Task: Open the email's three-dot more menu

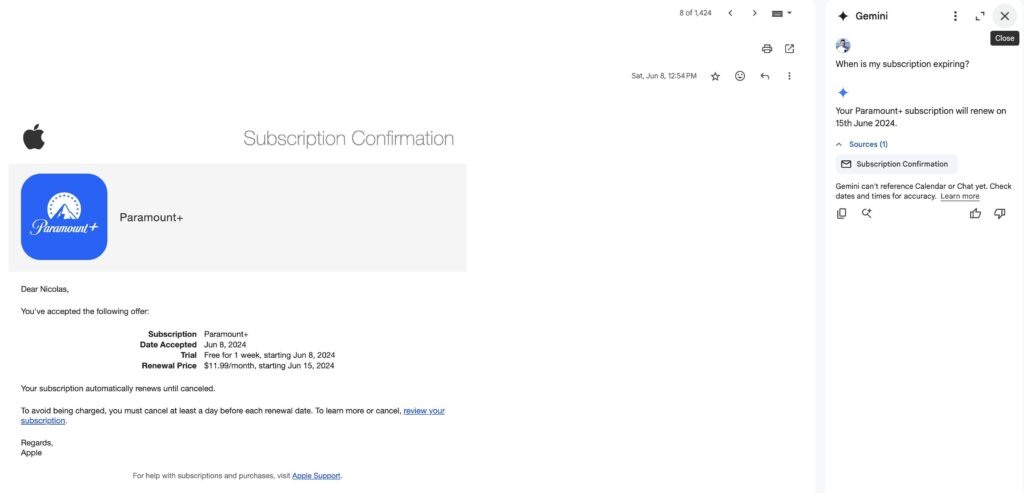Action: [x=789, y=76]
